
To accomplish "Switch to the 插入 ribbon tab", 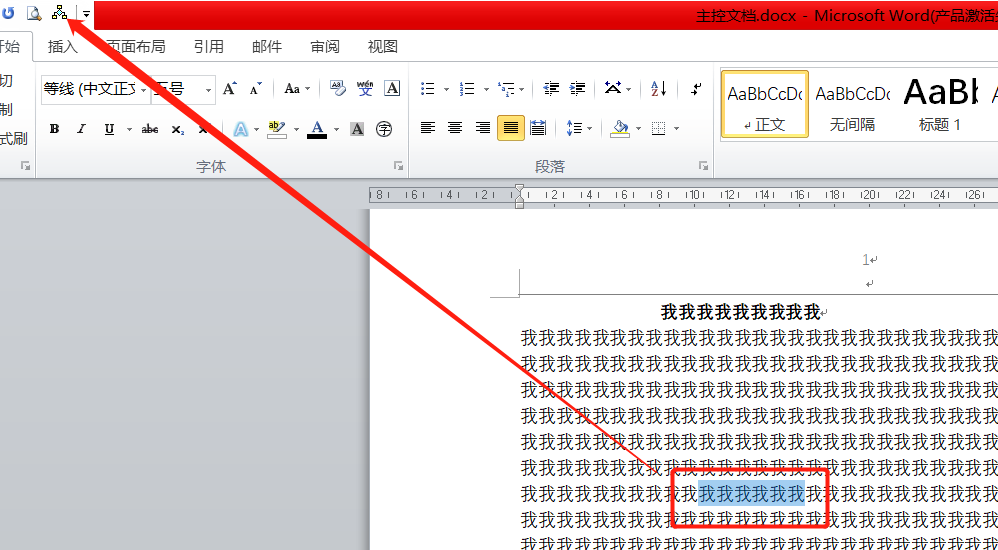I will [x=62, y=46].
